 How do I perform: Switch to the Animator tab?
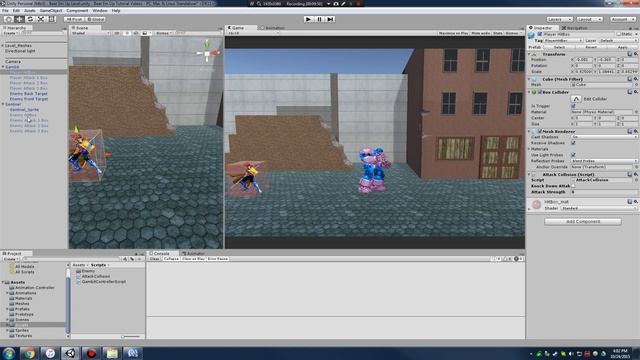[x=193, y=253]
